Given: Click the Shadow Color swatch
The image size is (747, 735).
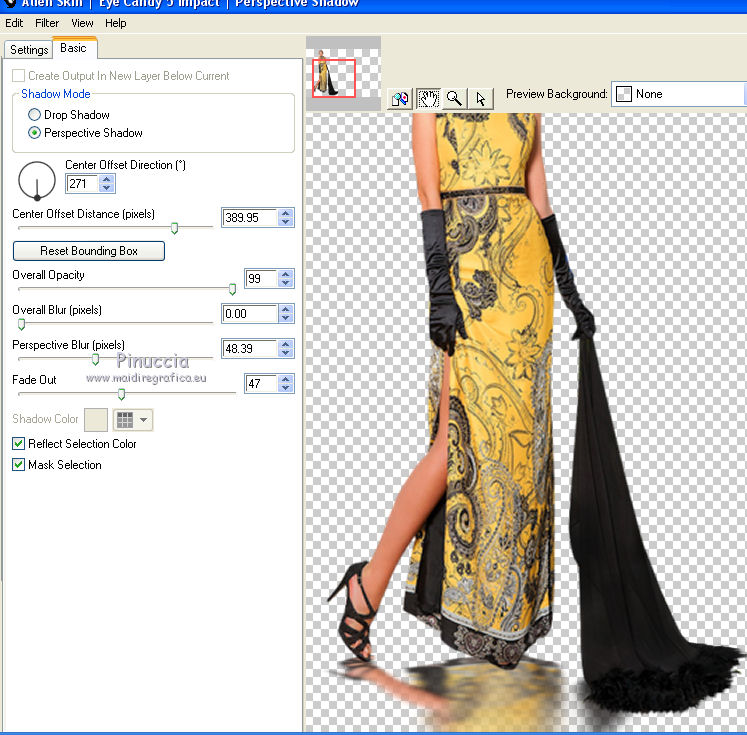Looking at the screenshot, I should click(96, 420).
